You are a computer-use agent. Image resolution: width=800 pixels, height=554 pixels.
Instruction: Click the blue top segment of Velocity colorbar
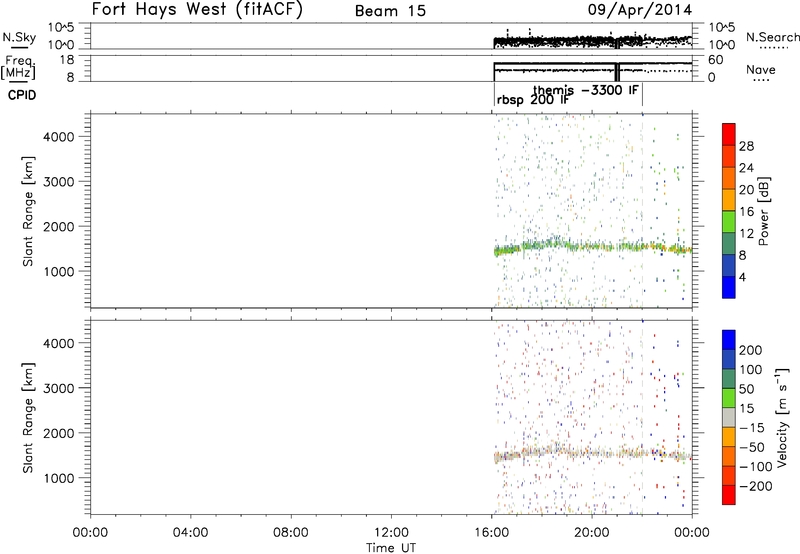[729, 340]
